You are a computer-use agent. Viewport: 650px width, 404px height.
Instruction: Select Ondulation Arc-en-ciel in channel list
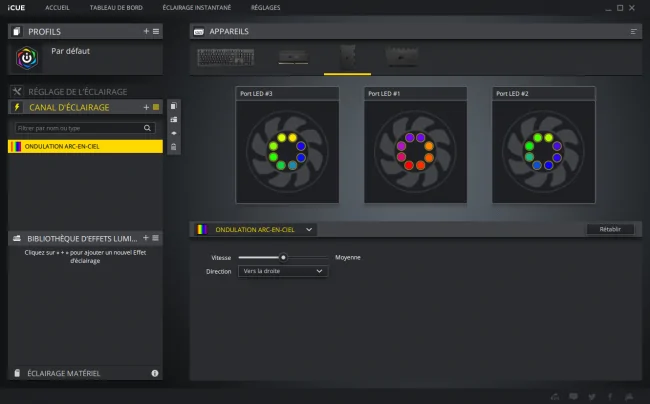click(85, 146)
